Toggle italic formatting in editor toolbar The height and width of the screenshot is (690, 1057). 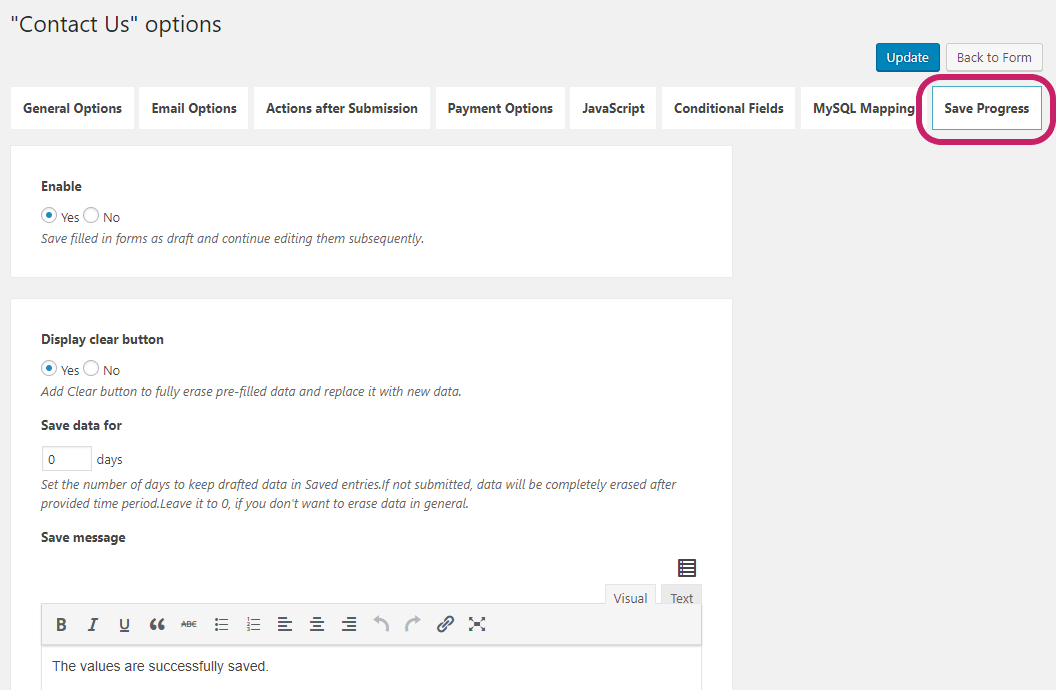[92, 625]
